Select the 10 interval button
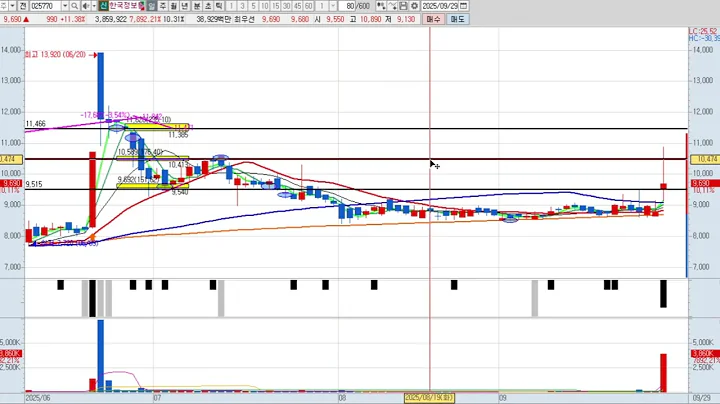 (264, 6)
